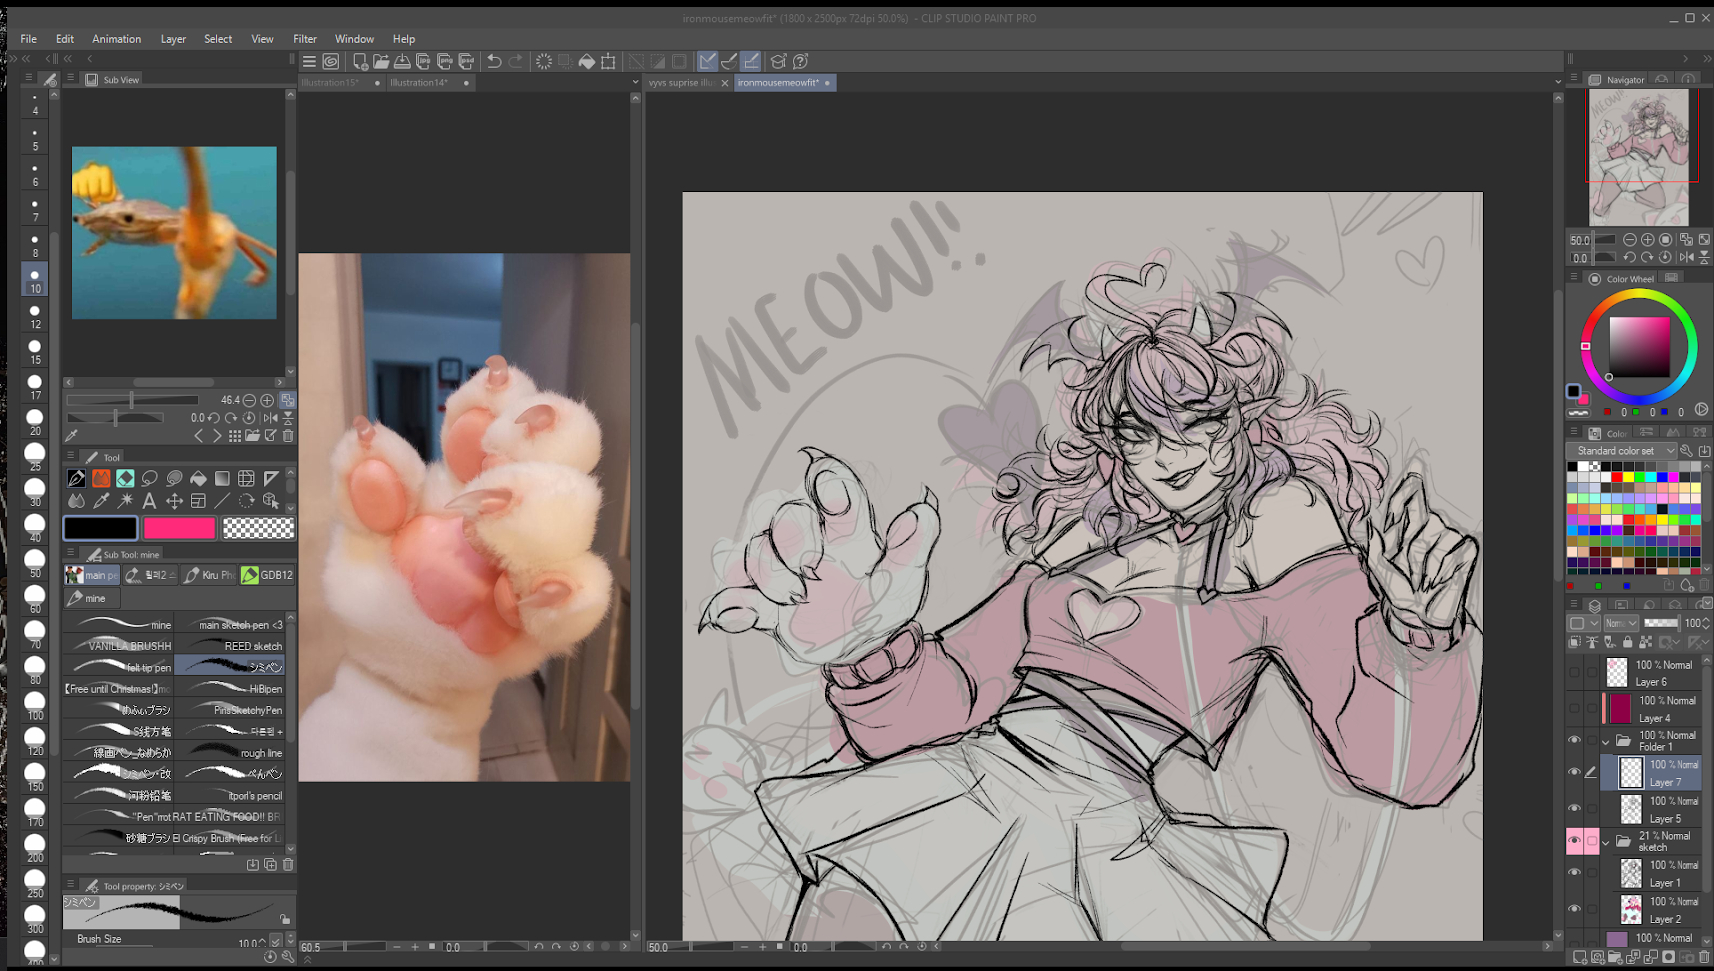The height and width of the screenshot is (971, 1714).
Task: Open the Standard color set dropdown
Action: (x=1669, y=451)
